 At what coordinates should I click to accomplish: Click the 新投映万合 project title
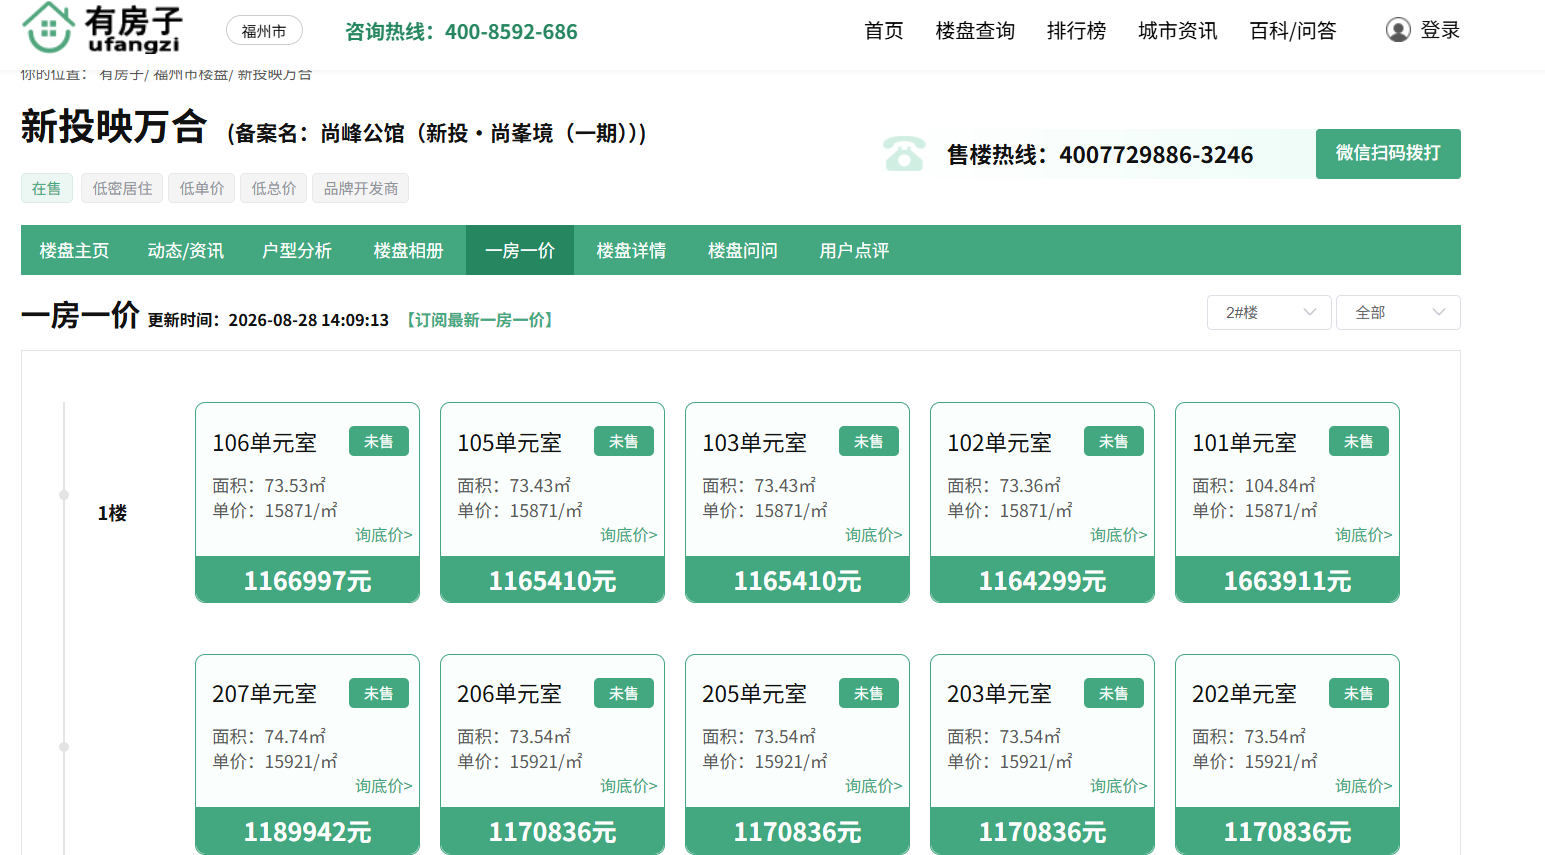[x=114, y=127]
